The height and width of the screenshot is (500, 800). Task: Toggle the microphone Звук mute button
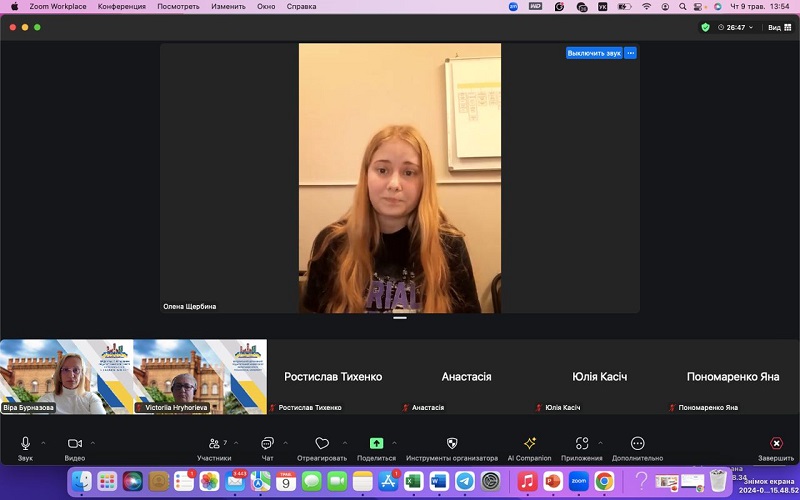[25, 443]
